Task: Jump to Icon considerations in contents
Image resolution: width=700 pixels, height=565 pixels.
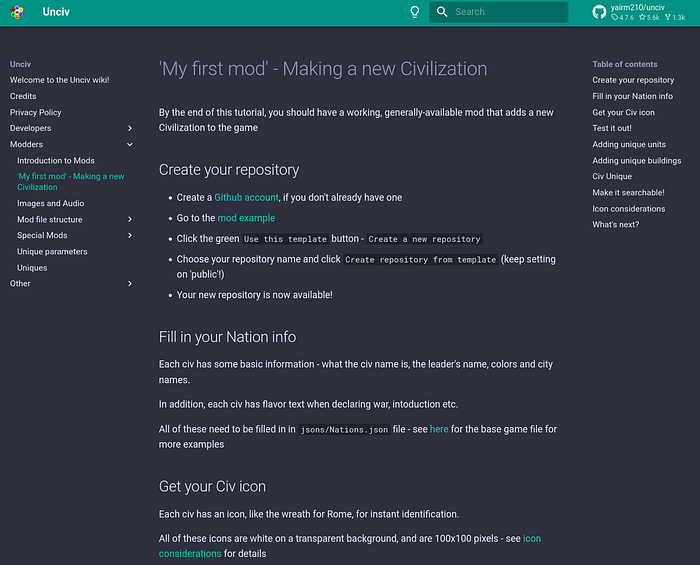Action: pos(629,209)
